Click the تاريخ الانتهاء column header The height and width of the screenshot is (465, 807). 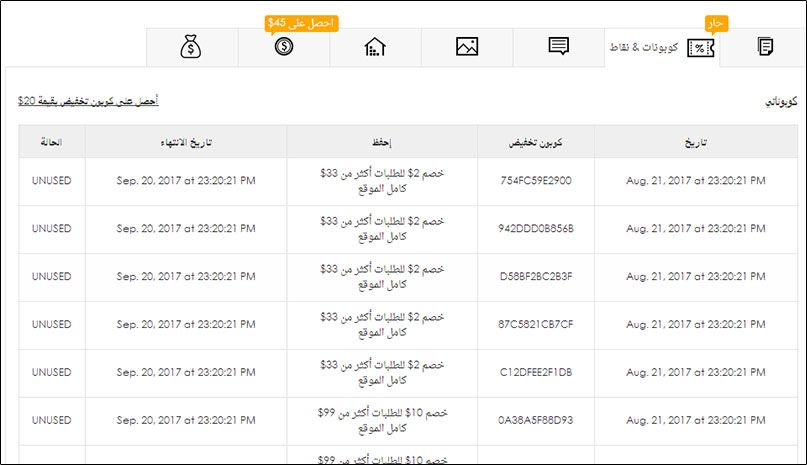(x=186, y=142)
